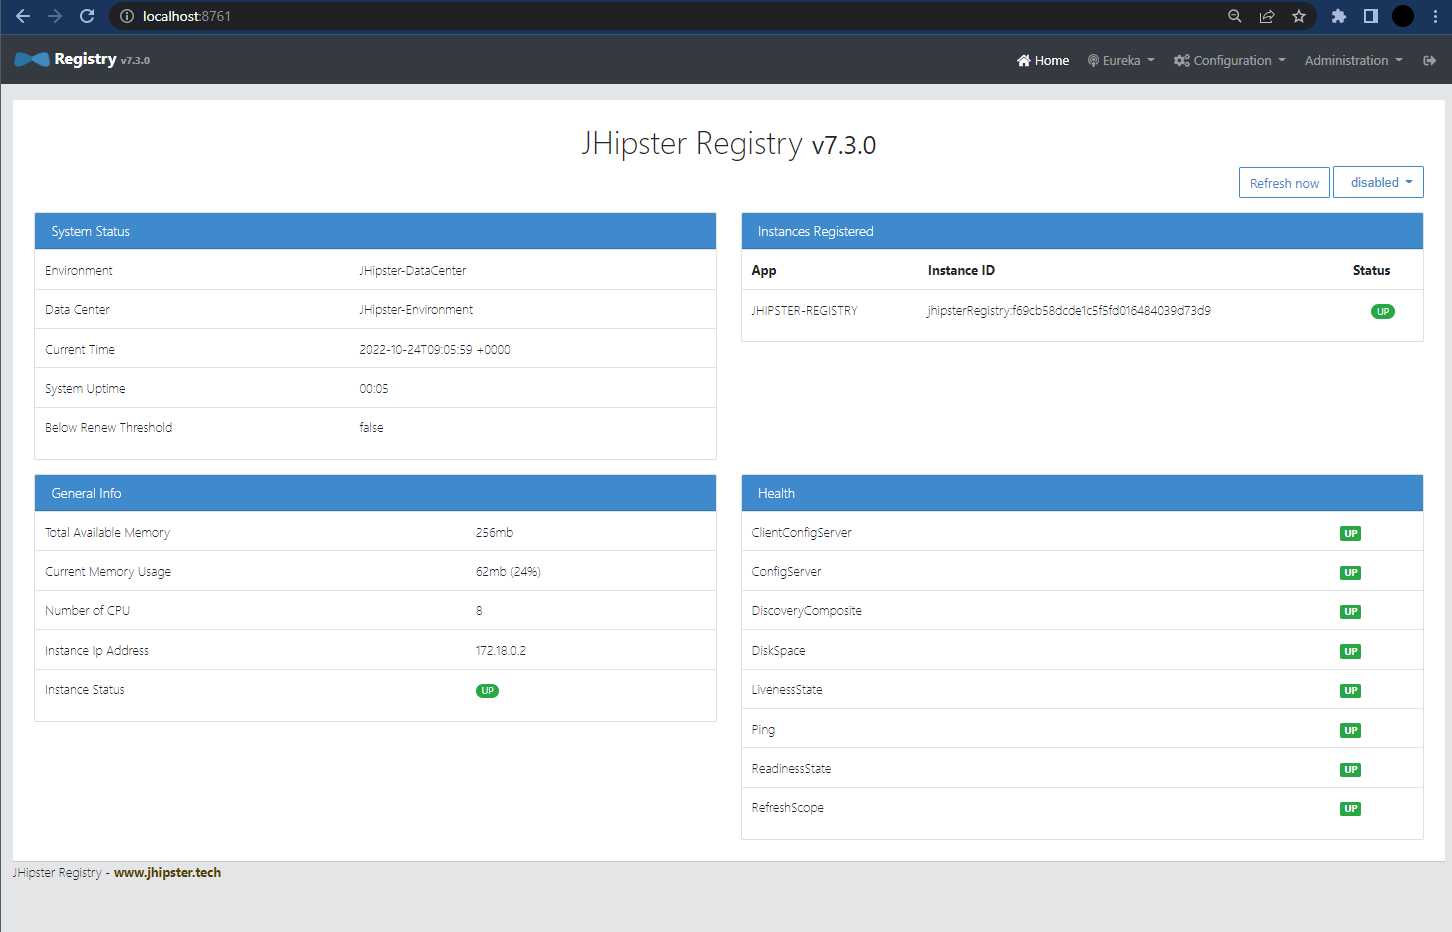Click the JHipster Registry bow-tie logo

[x=32, y=60]
